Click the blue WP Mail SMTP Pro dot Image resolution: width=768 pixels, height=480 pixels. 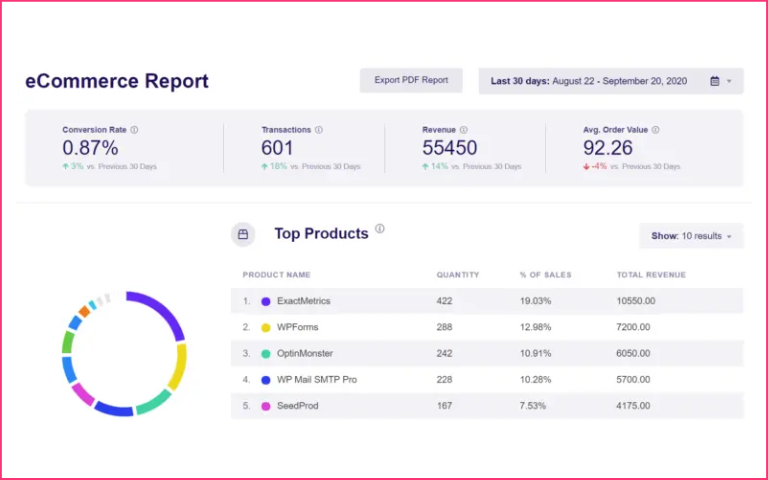point(265,380)
